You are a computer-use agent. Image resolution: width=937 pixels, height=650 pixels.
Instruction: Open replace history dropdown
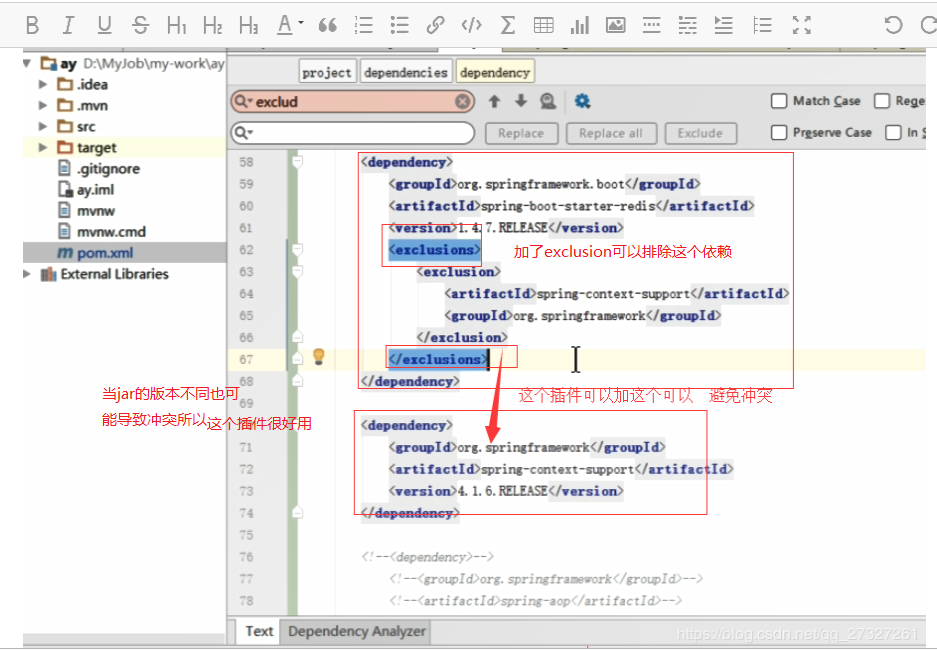tap(244, 133)
